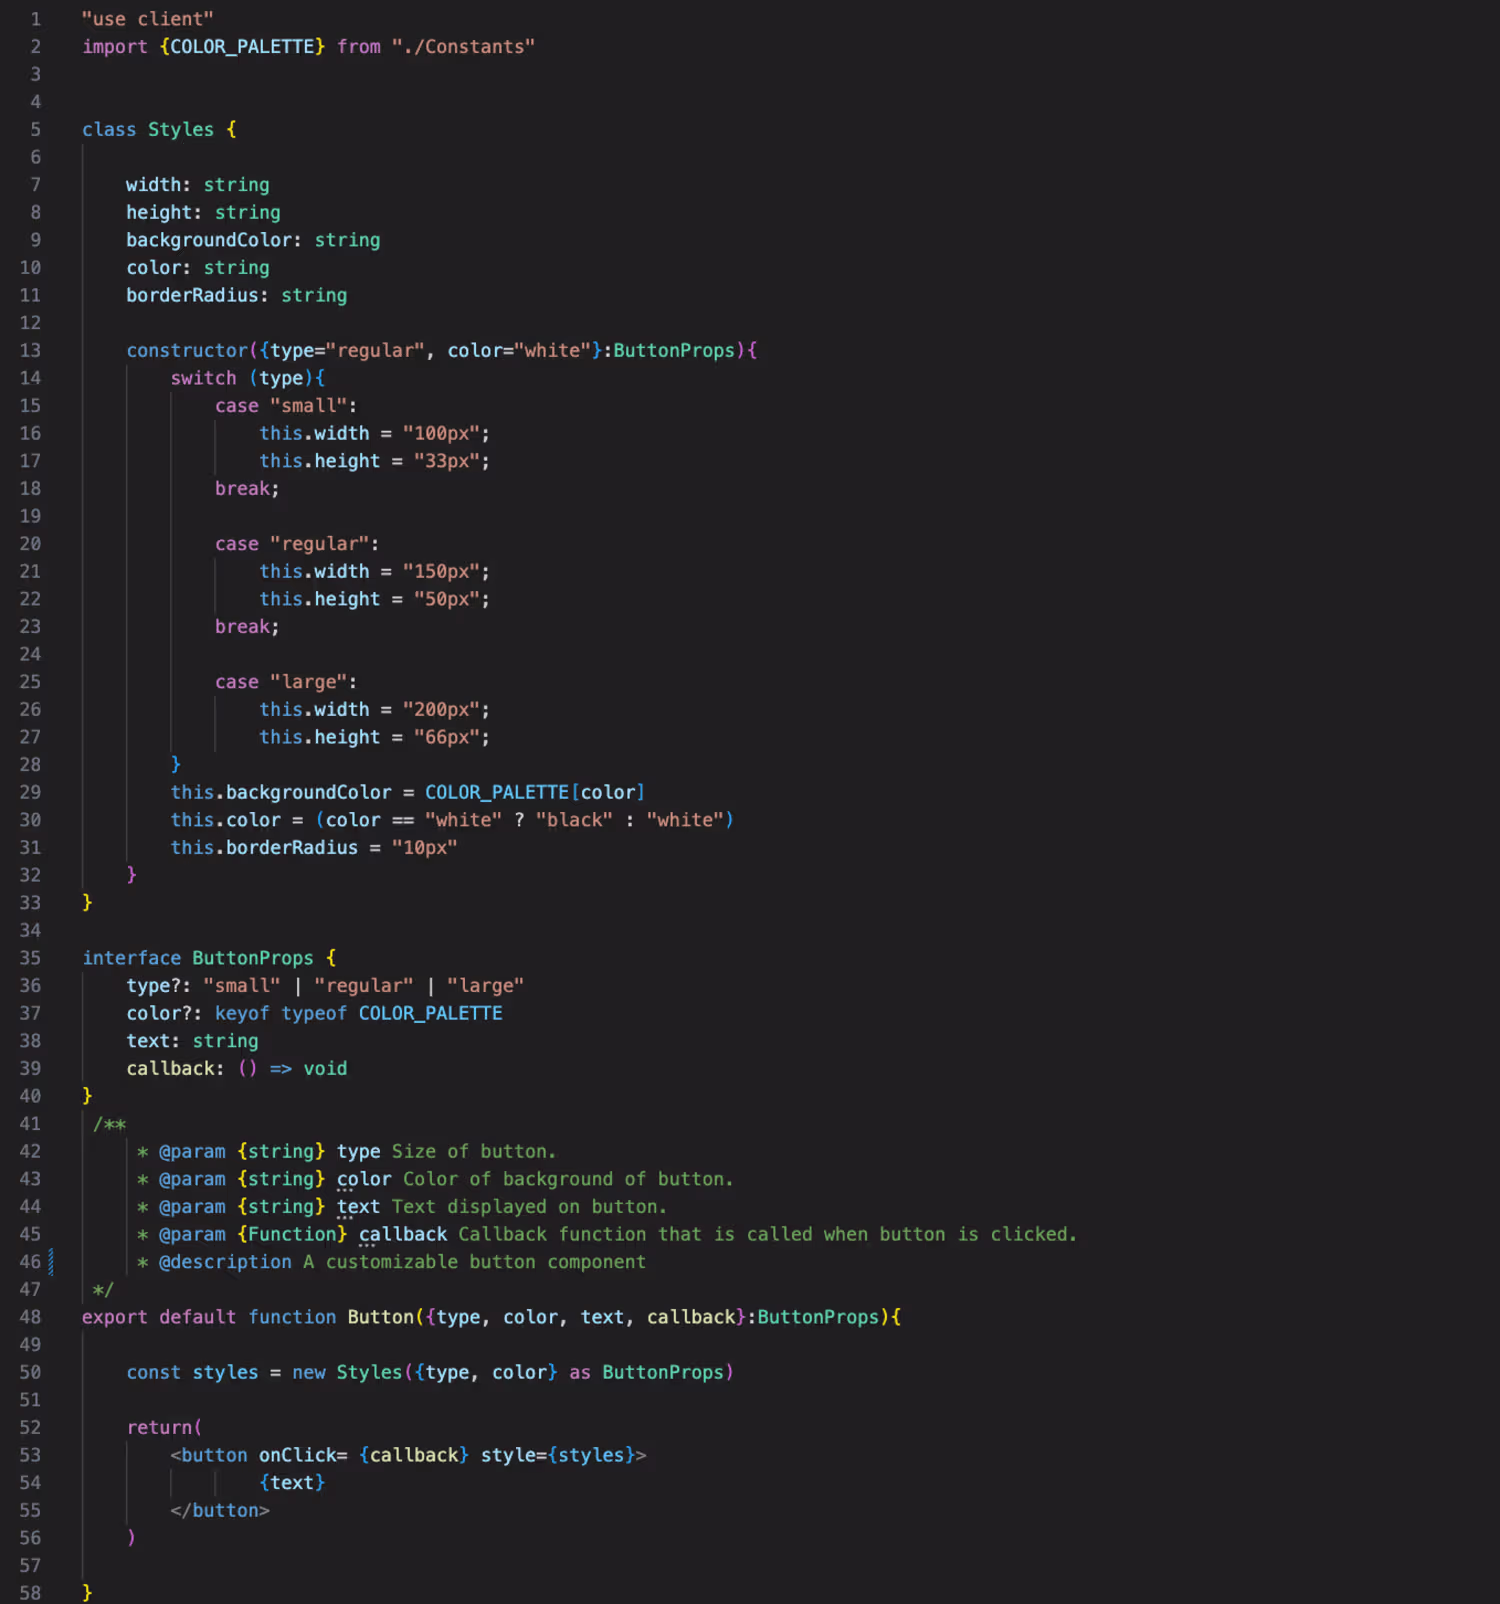This screenshot has width=1500, height=1604.
Task: Click the width: string property declaration
Action: [198, 185]
